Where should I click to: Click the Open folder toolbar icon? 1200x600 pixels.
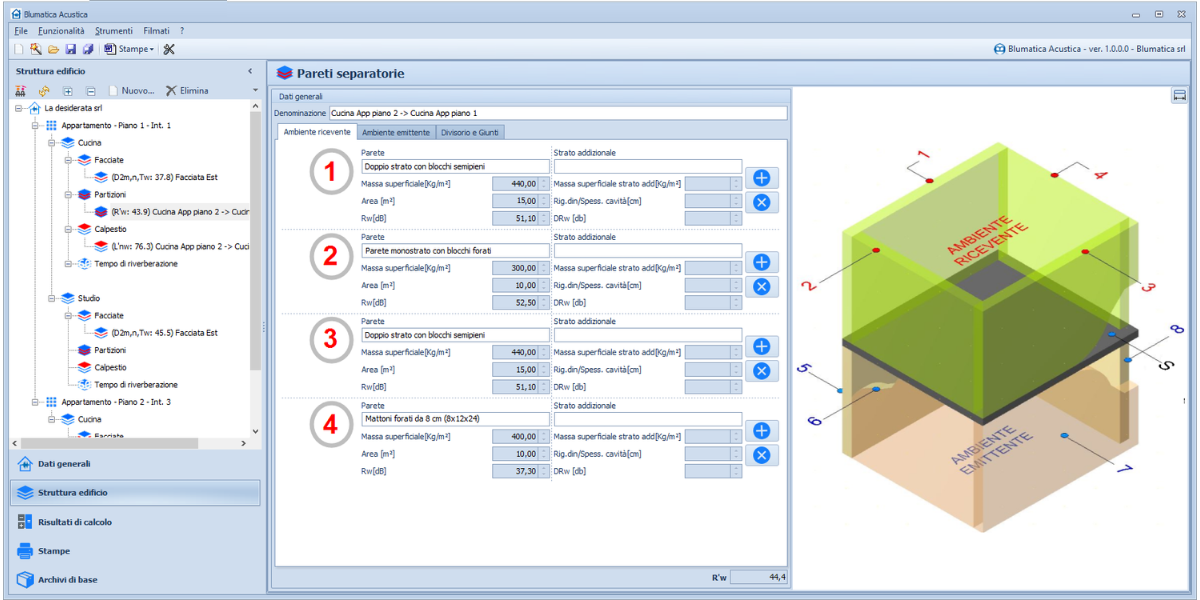pyautogui.click(x=53, y=49)
